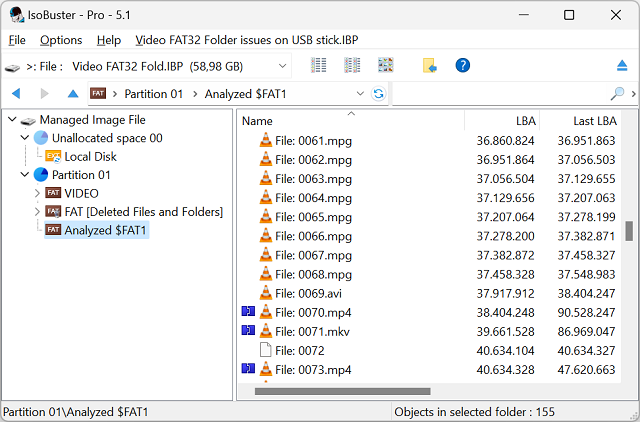640x422 pixels.
Task: Select File: 0073.mp4 in the list
Action: click(313, 370)
